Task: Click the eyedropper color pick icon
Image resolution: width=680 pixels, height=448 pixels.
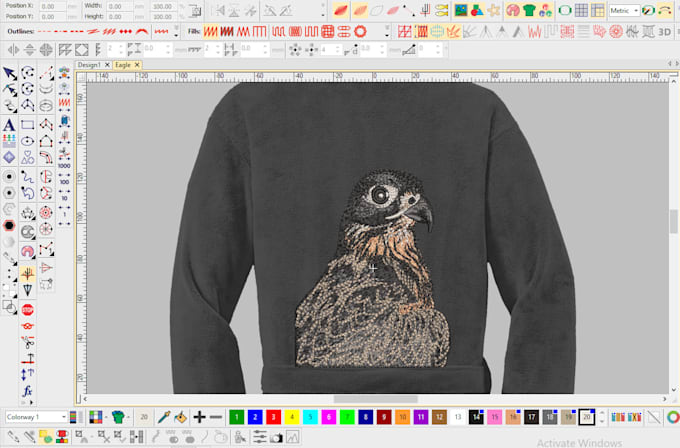Action: pos(163,417)
